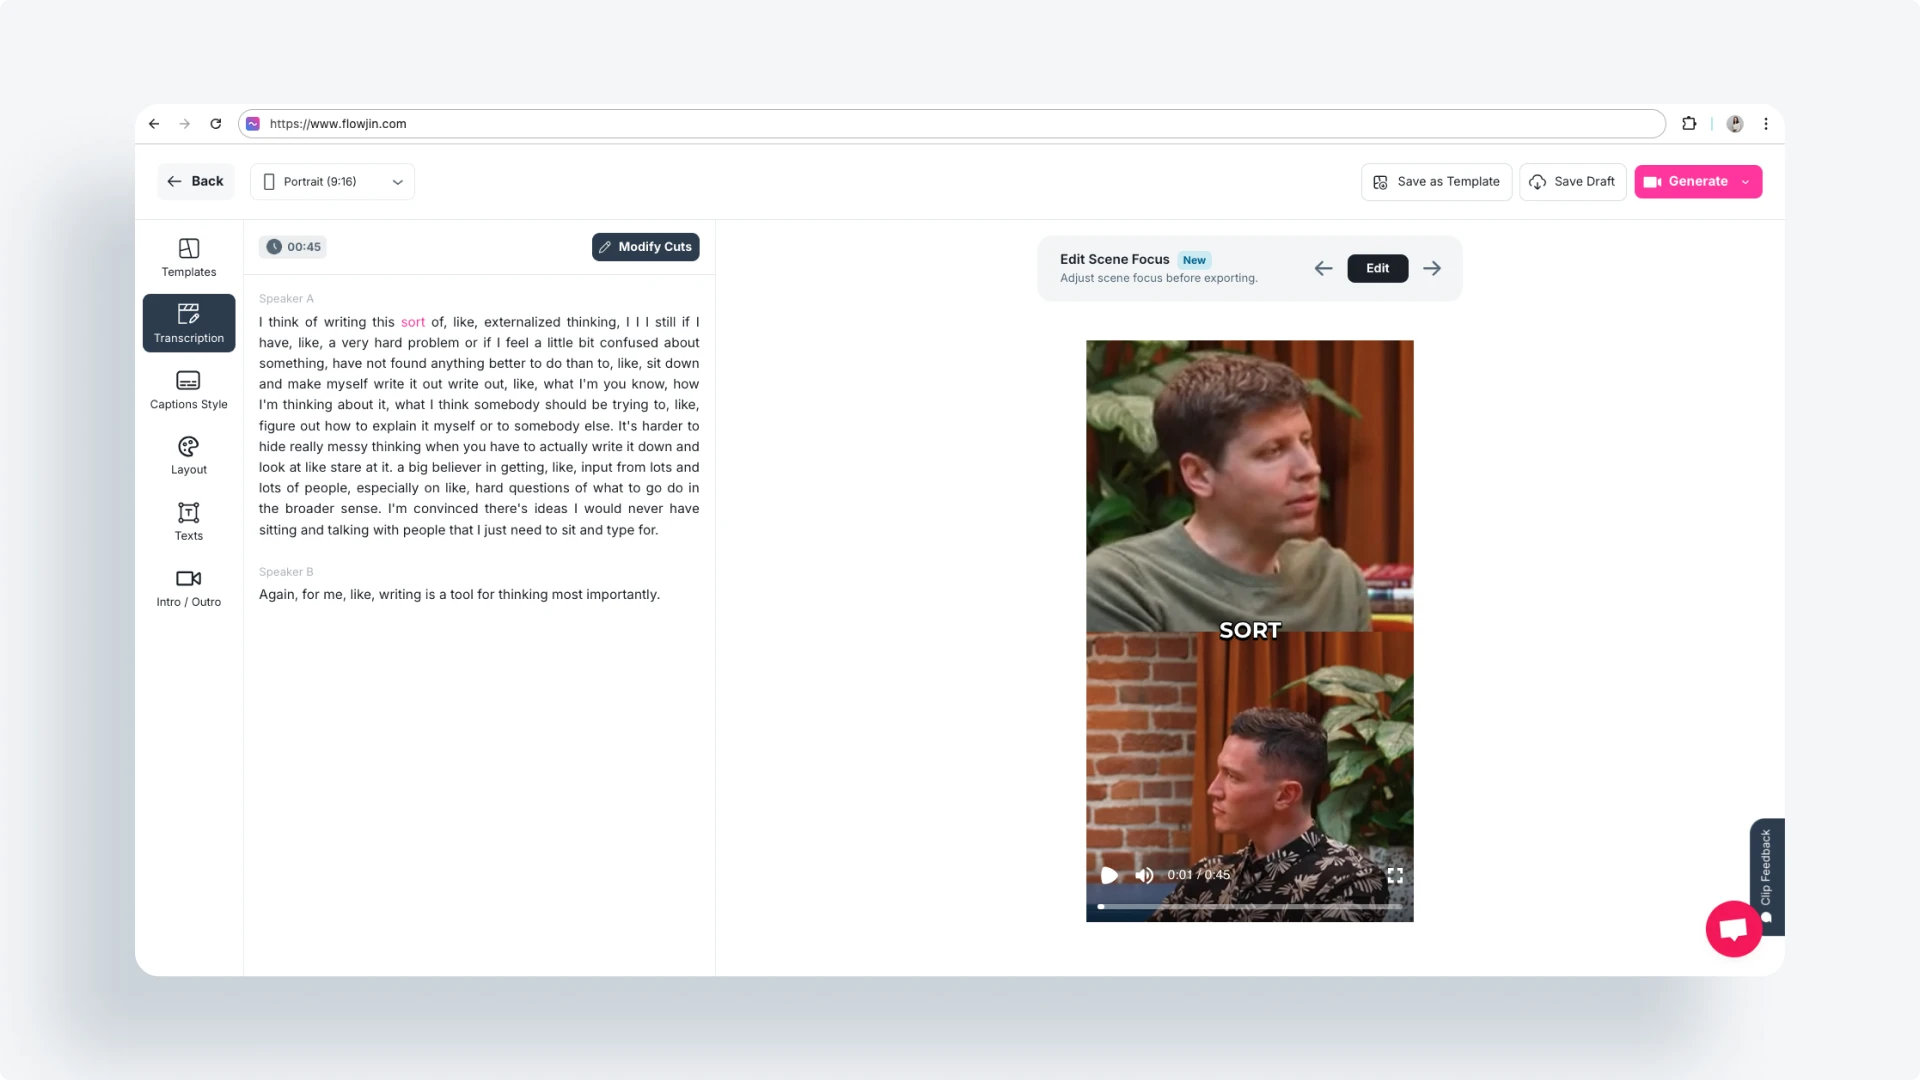This screenshot has width=1920, height=1080.
Task: Select the Transcription sidebar icon
Action: pos(188,322)
